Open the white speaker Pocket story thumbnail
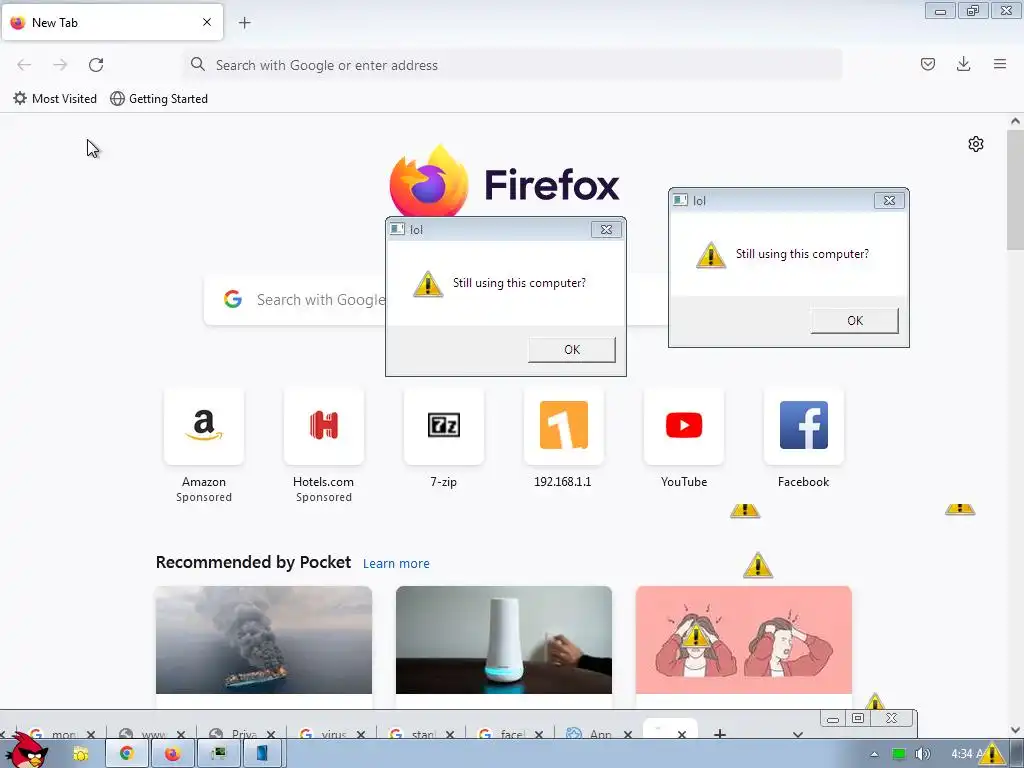 504,640
